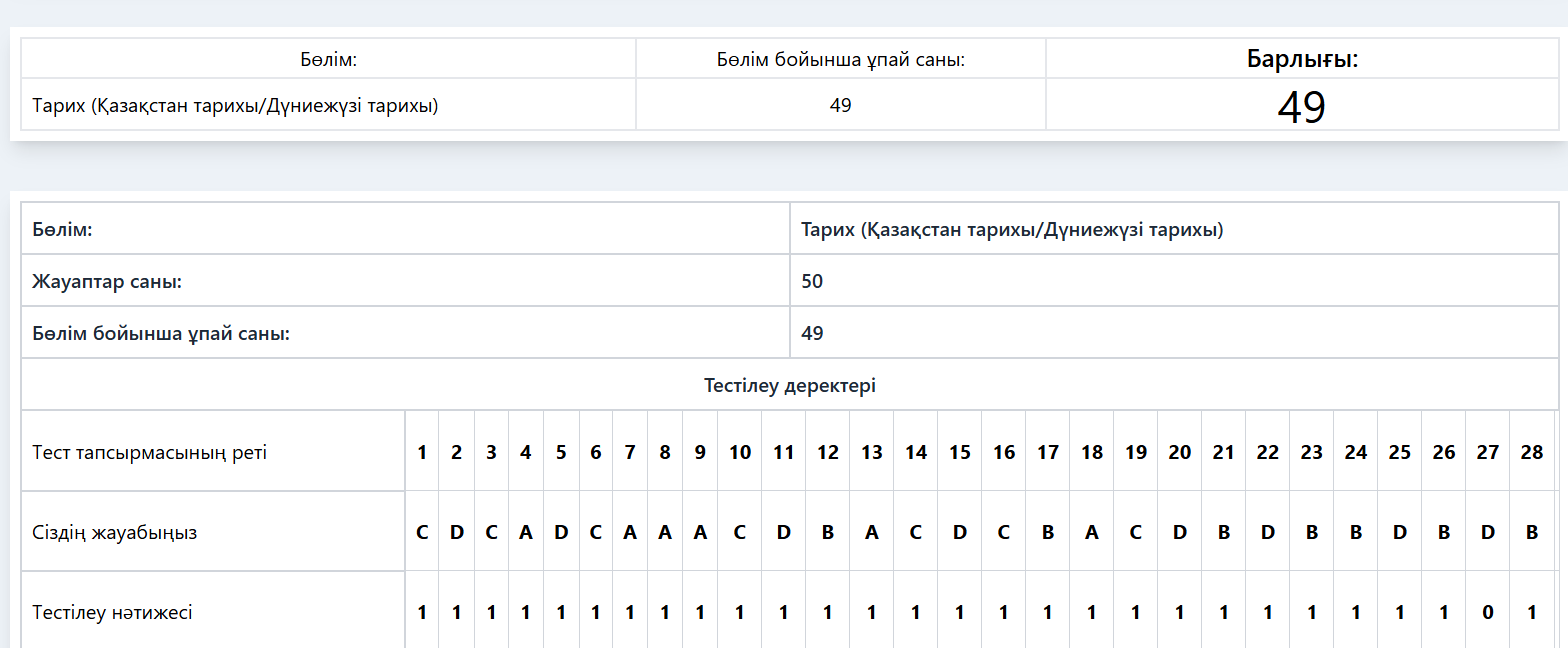Click the 0 result under question 27
Image resolution: width=1568 pixels, height=648 pixels.
tap(1487, 612)
